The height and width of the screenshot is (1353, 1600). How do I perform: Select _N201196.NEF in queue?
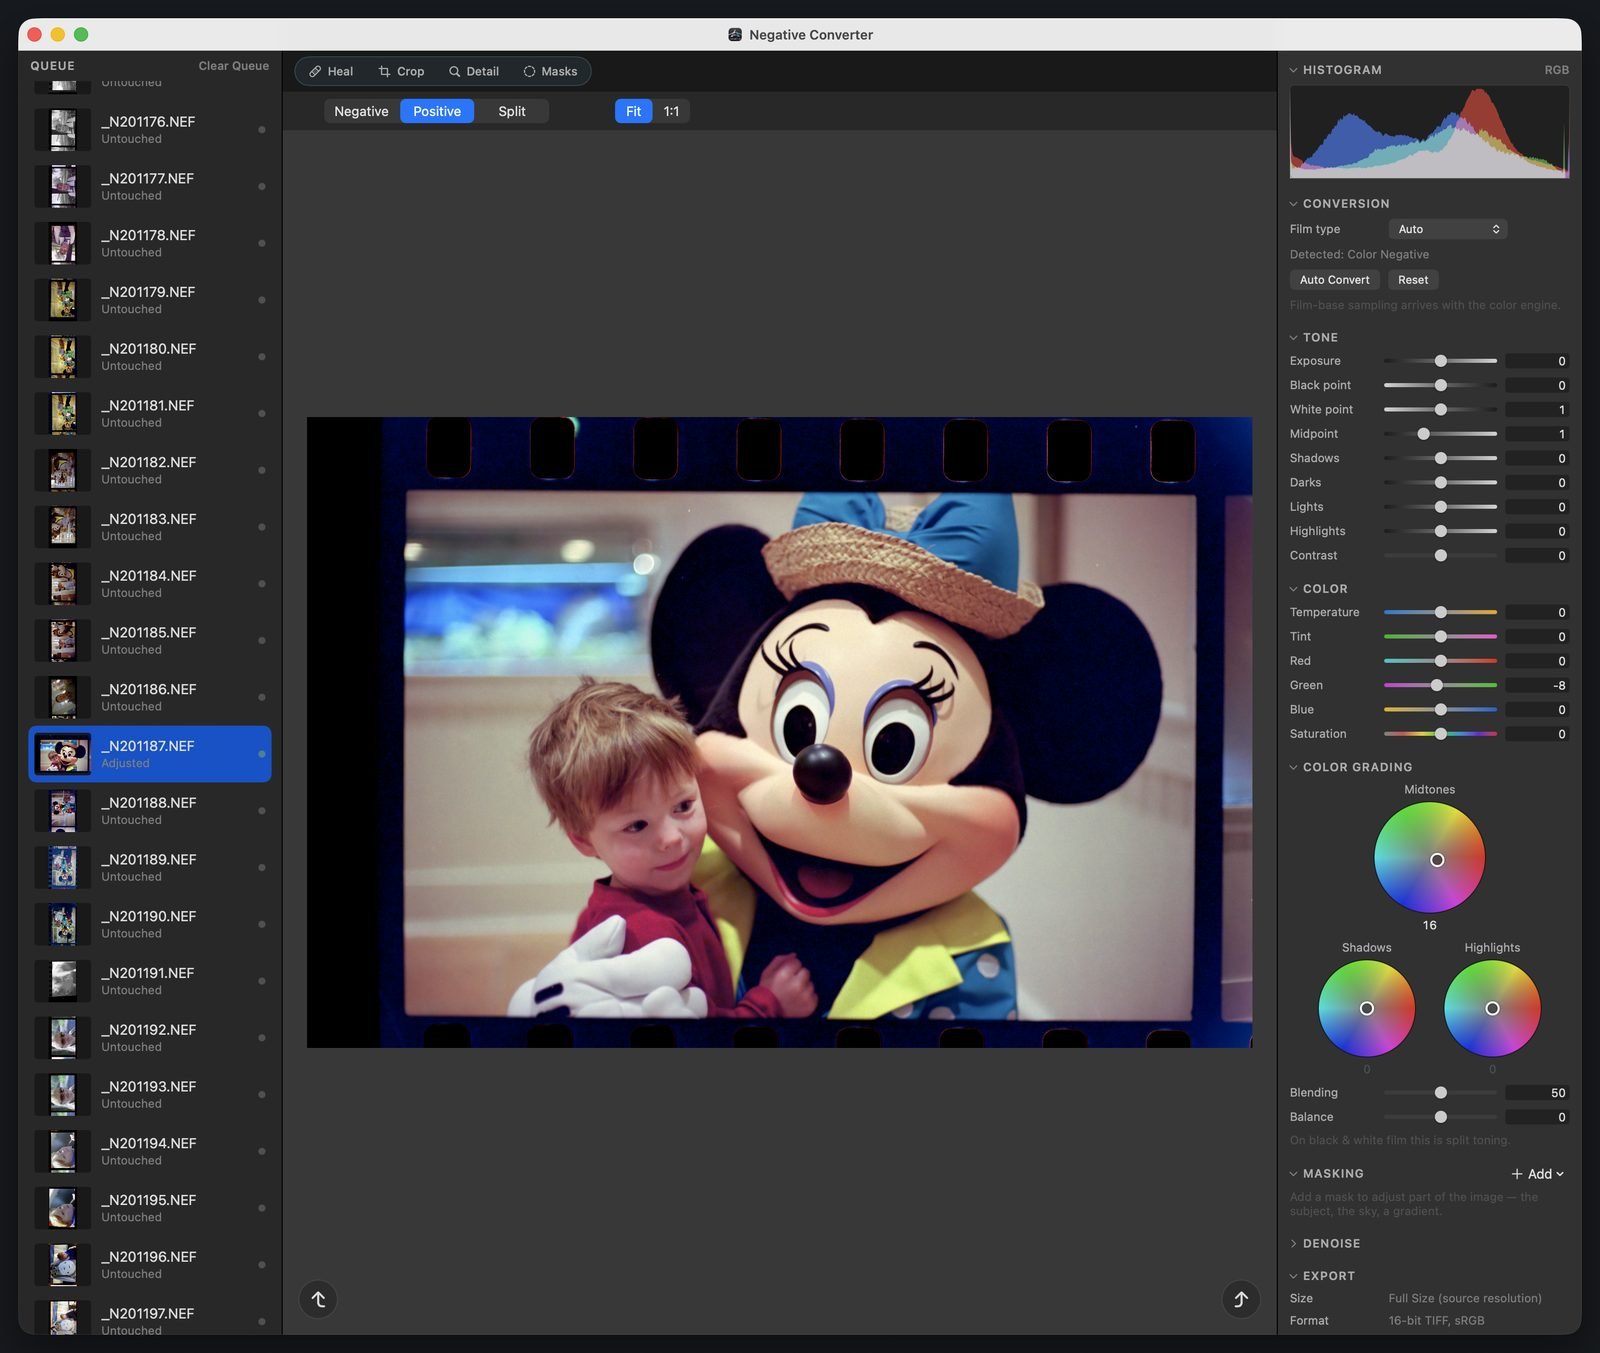click(x=150, y=1265)
